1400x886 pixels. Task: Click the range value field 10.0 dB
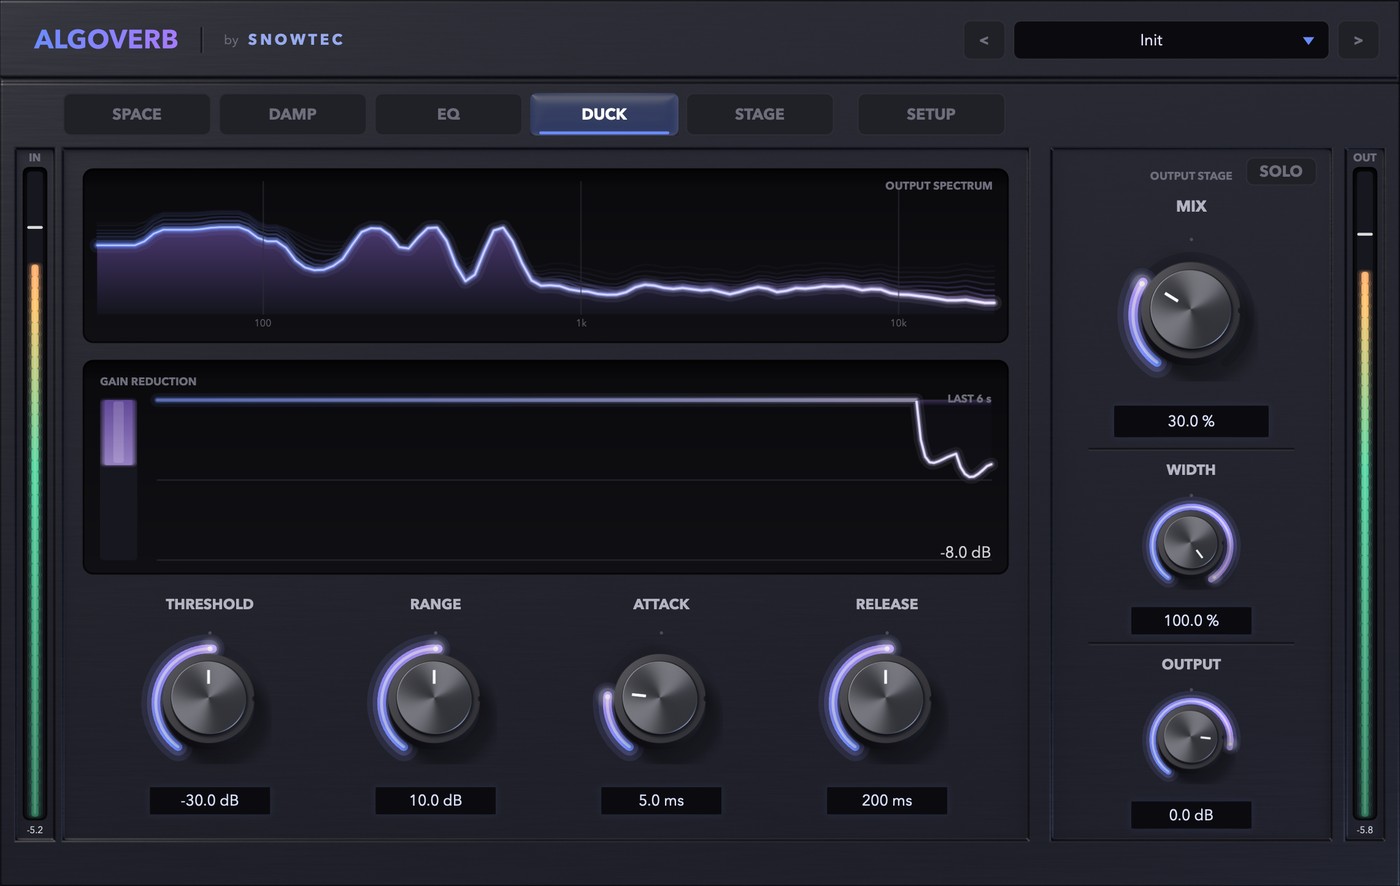coord(436,800)
